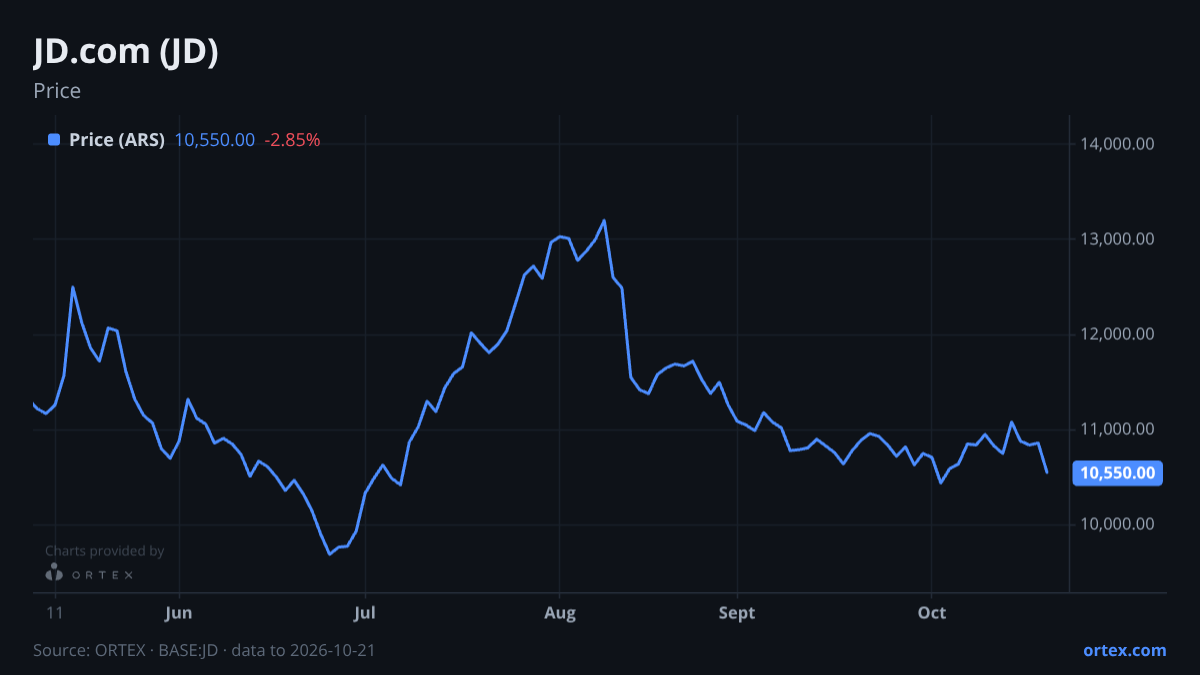1200x675 pixels.
Task: Click the 11,000.00 y-axis label
Action: [1117, 429]
